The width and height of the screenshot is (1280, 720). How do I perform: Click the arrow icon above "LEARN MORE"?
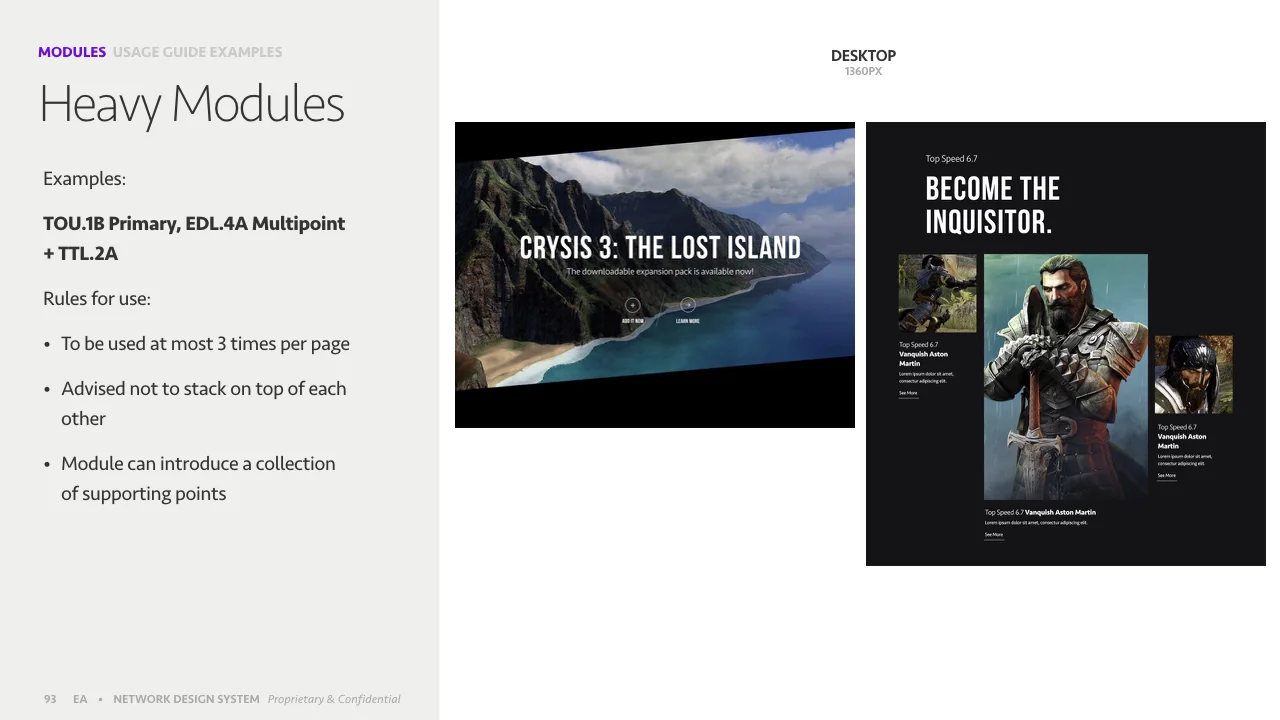click(687, 304)
